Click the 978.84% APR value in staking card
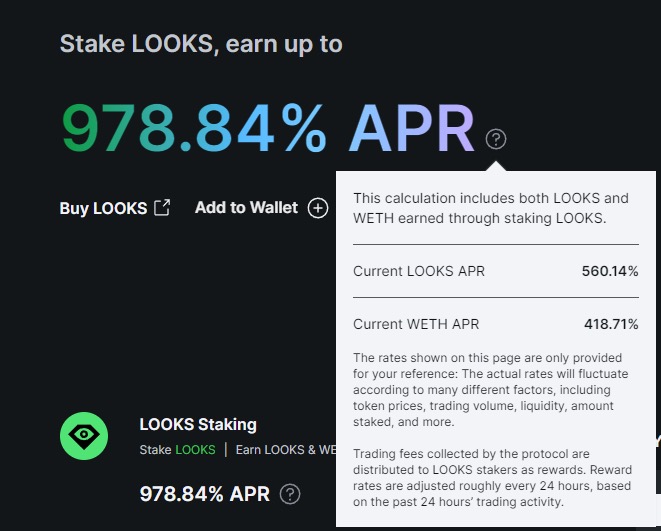The height and width of the screenshot is (531, 661). (x=204, y=494)
